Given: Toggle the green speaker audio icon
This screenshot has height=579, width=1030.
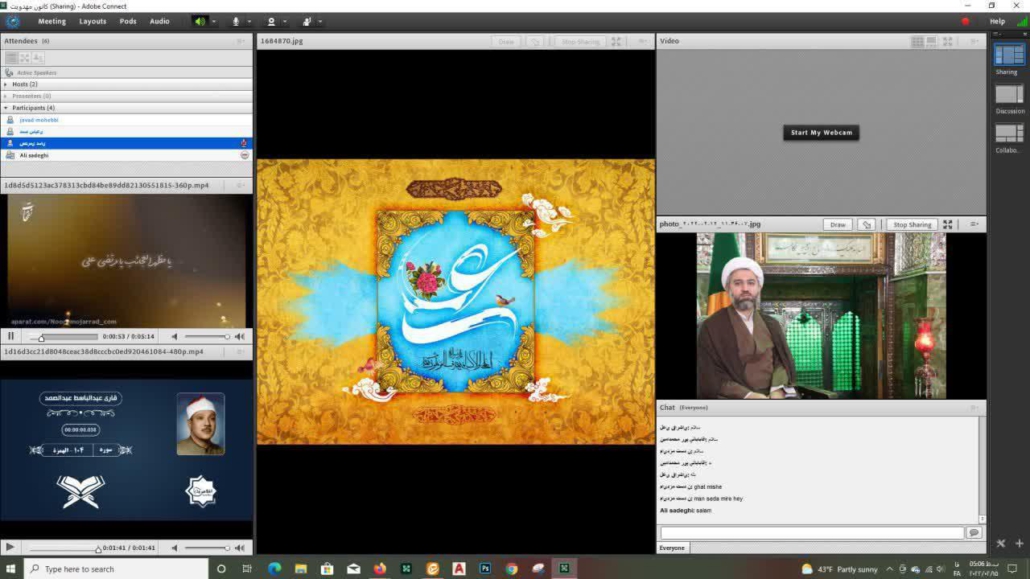Looking at the screenshot, I should tap(200, 21).
